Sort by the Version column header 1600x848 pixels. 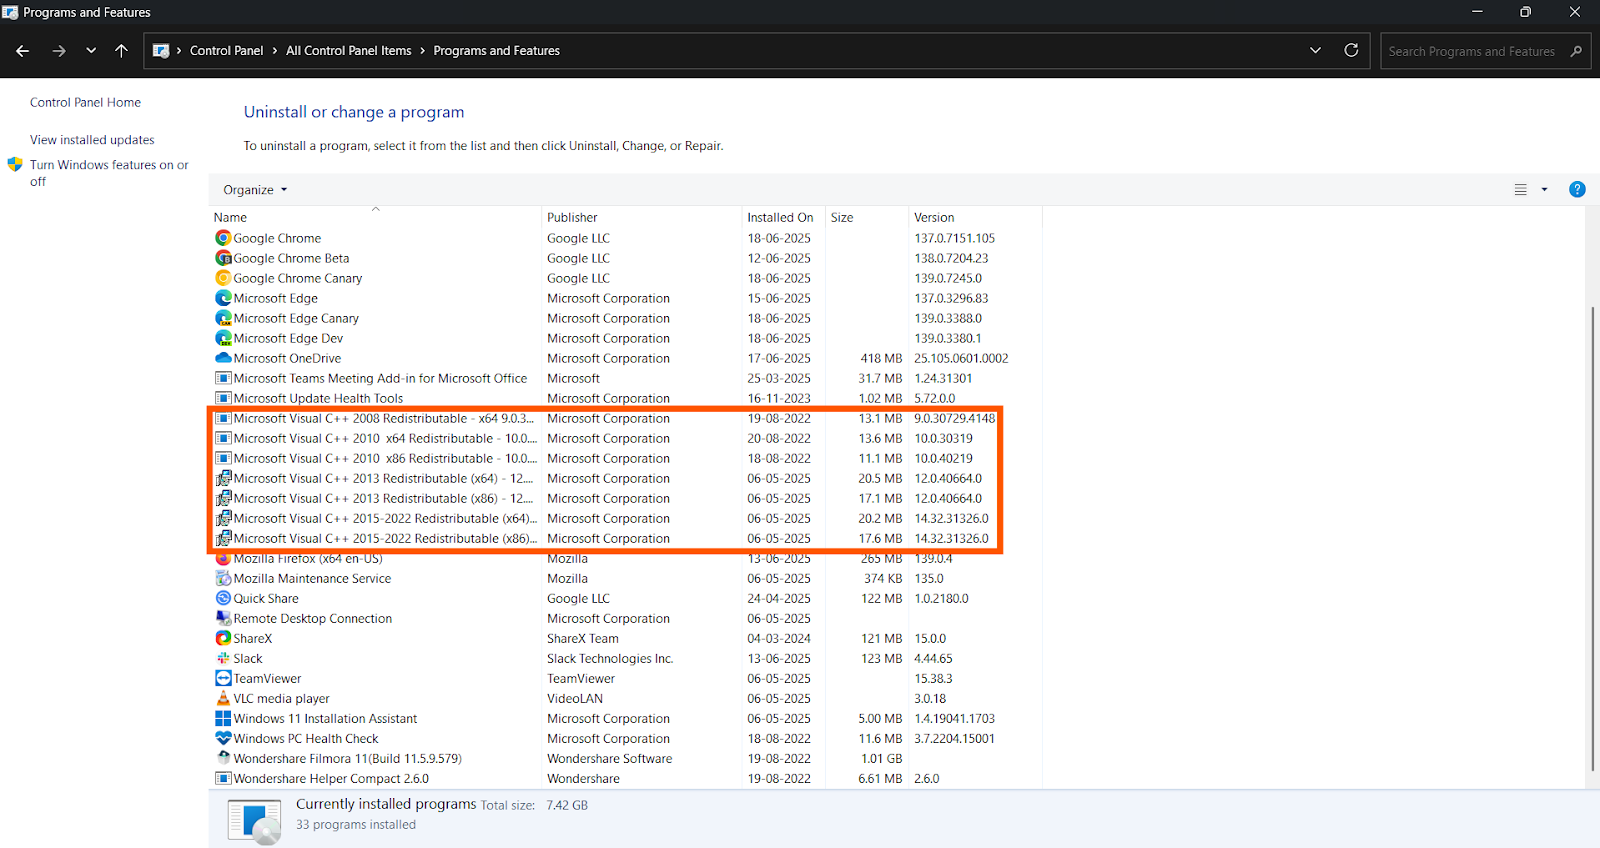tap(975, 217)
